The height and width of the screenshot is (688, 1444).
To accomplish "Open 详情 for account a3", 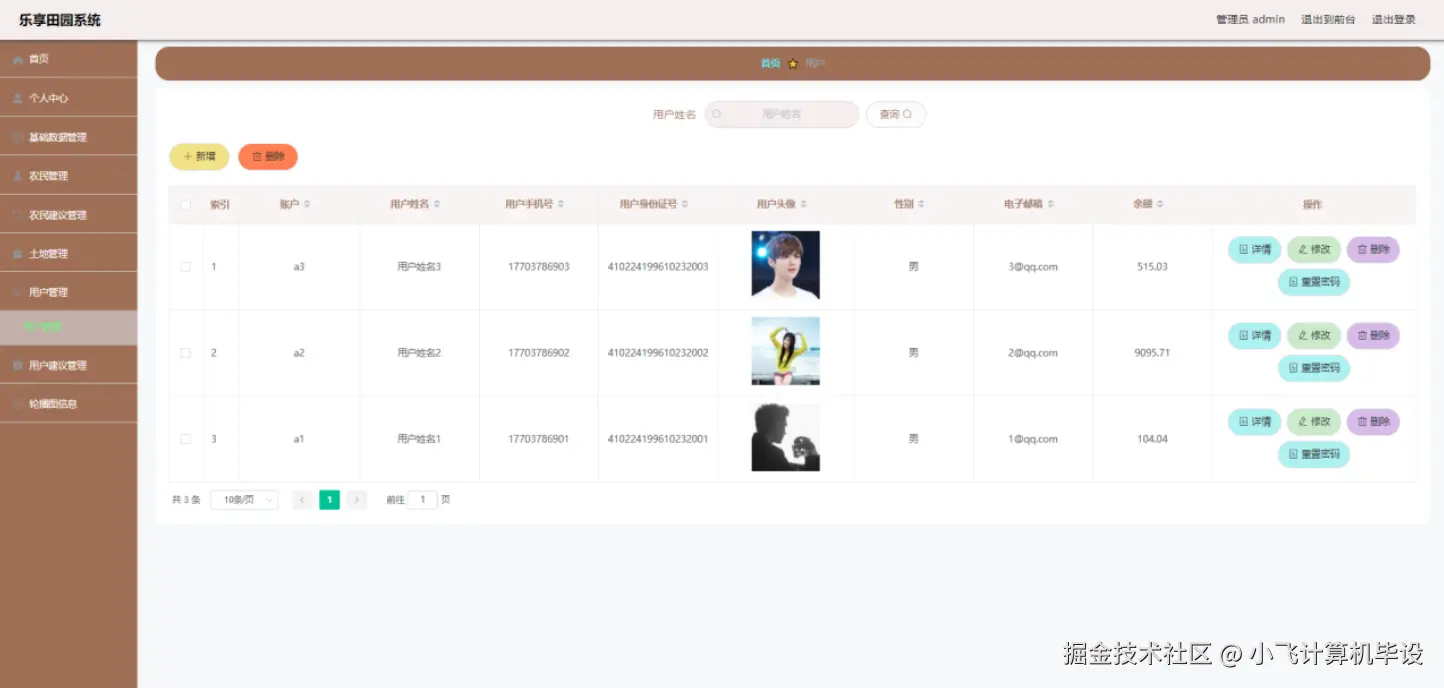I will click(1254, 250).
